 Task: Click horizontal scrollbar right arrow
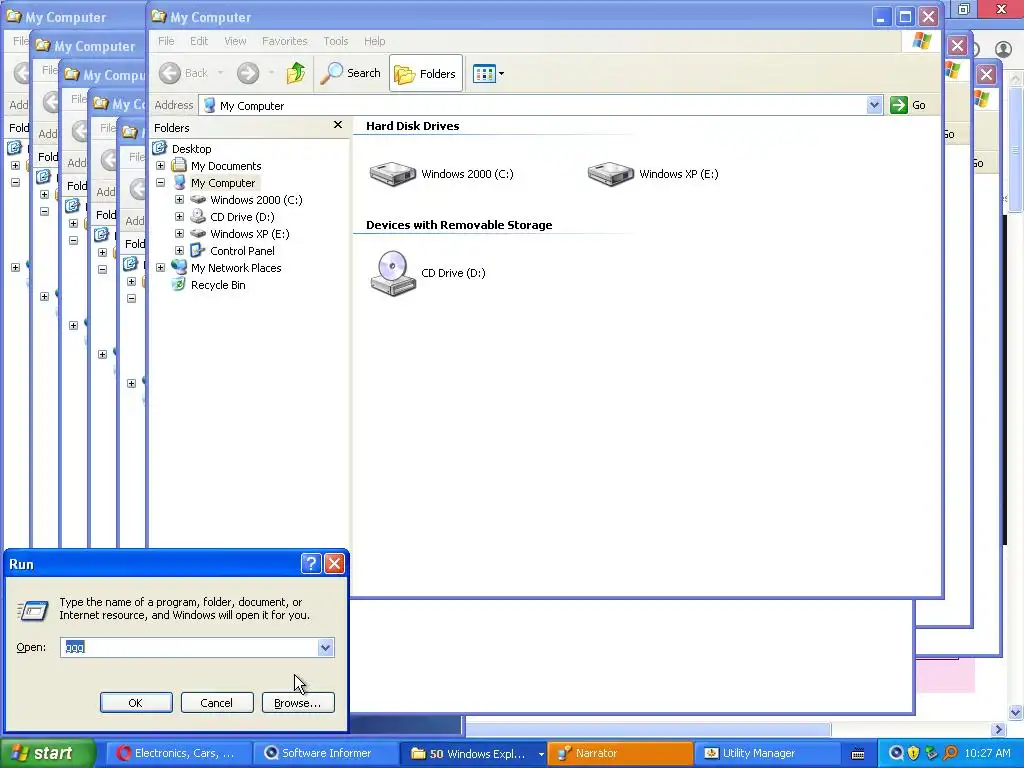[x=999, y=729]
